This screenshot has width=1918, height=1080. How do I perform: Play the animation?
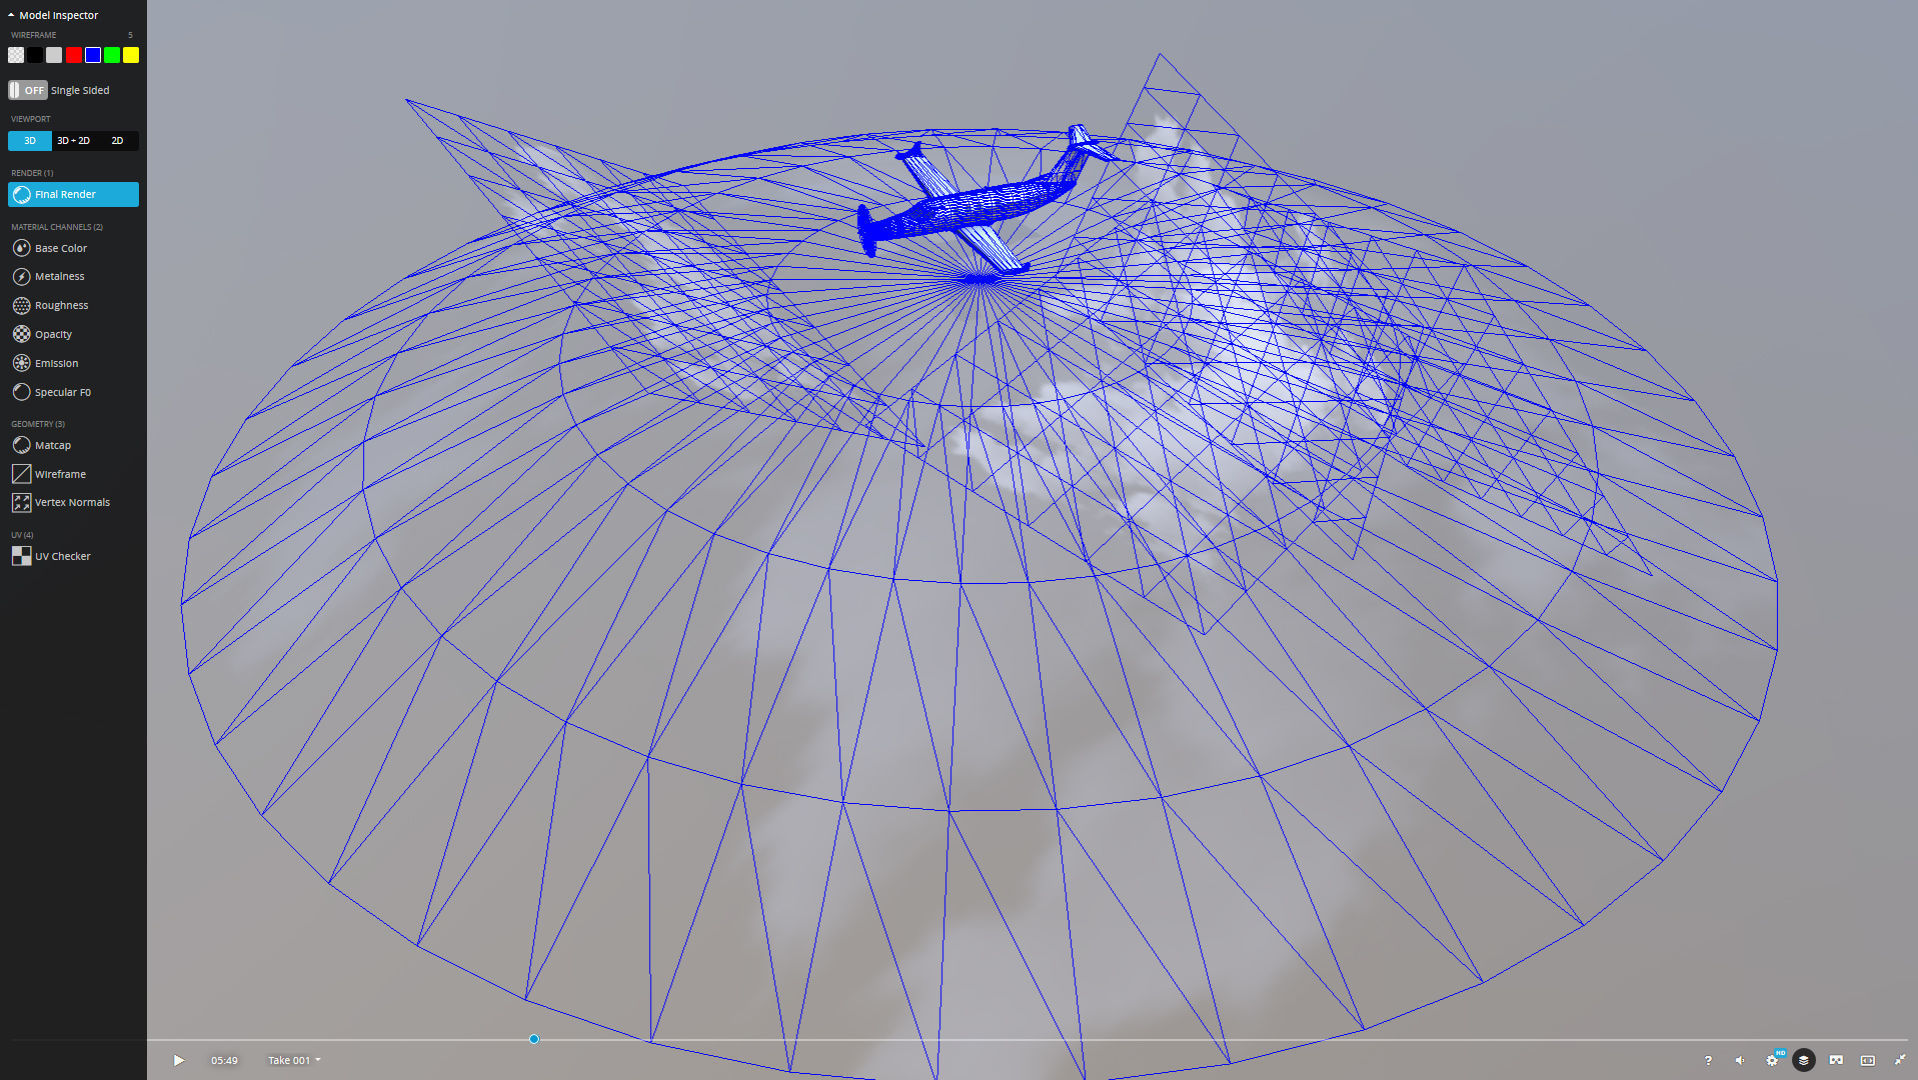pyautogui.click(x=179, y=1060)
